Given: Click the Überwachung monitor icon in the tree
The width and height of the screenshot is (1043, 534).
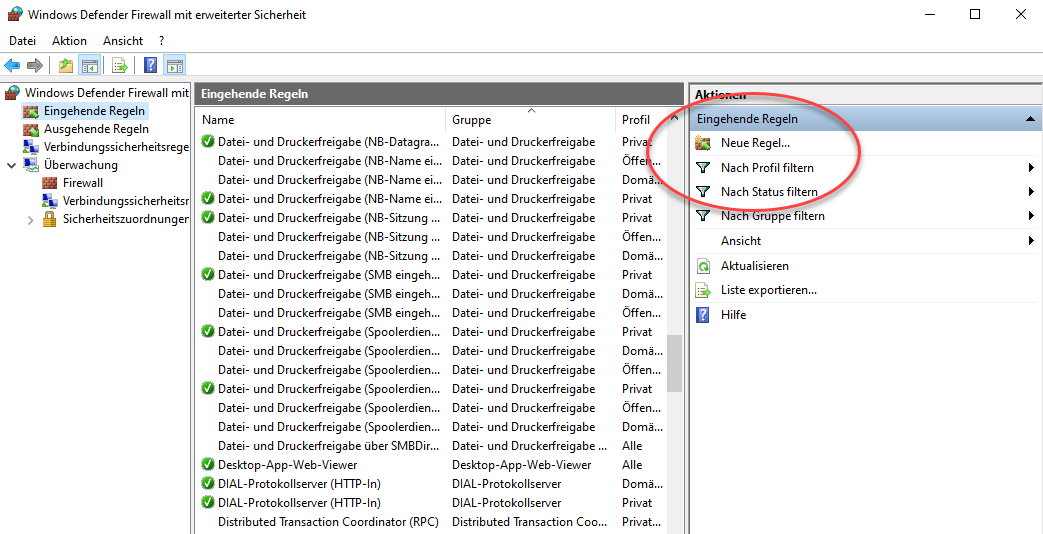Looking at the screenshot, I should (31, 165).
